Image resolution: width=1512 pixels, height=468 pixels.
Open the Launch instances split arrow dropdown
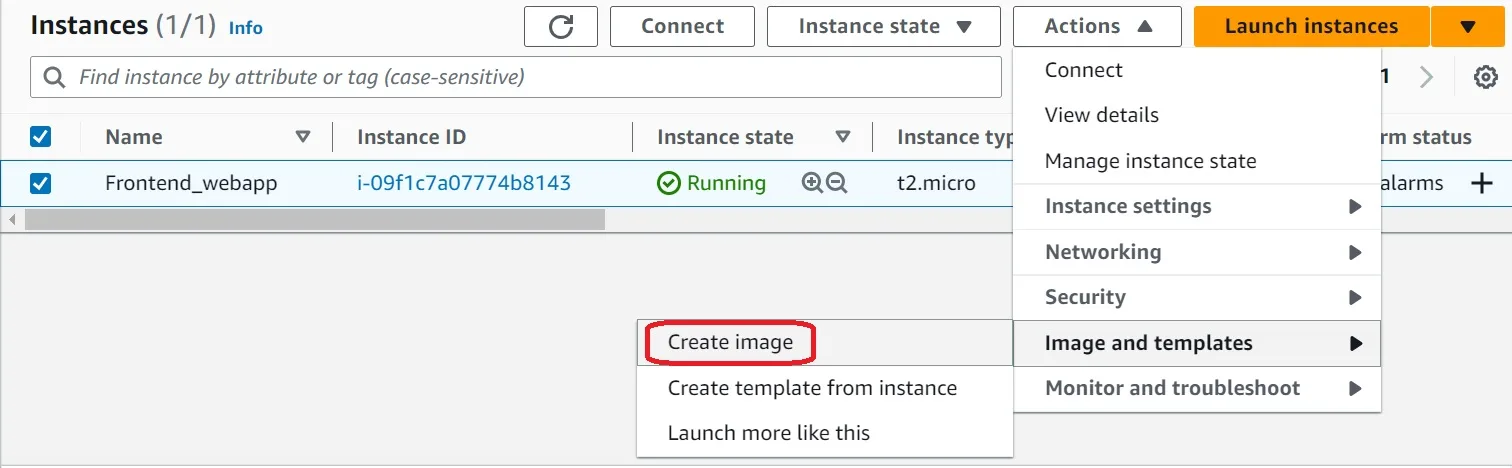tap(1467, 26)
